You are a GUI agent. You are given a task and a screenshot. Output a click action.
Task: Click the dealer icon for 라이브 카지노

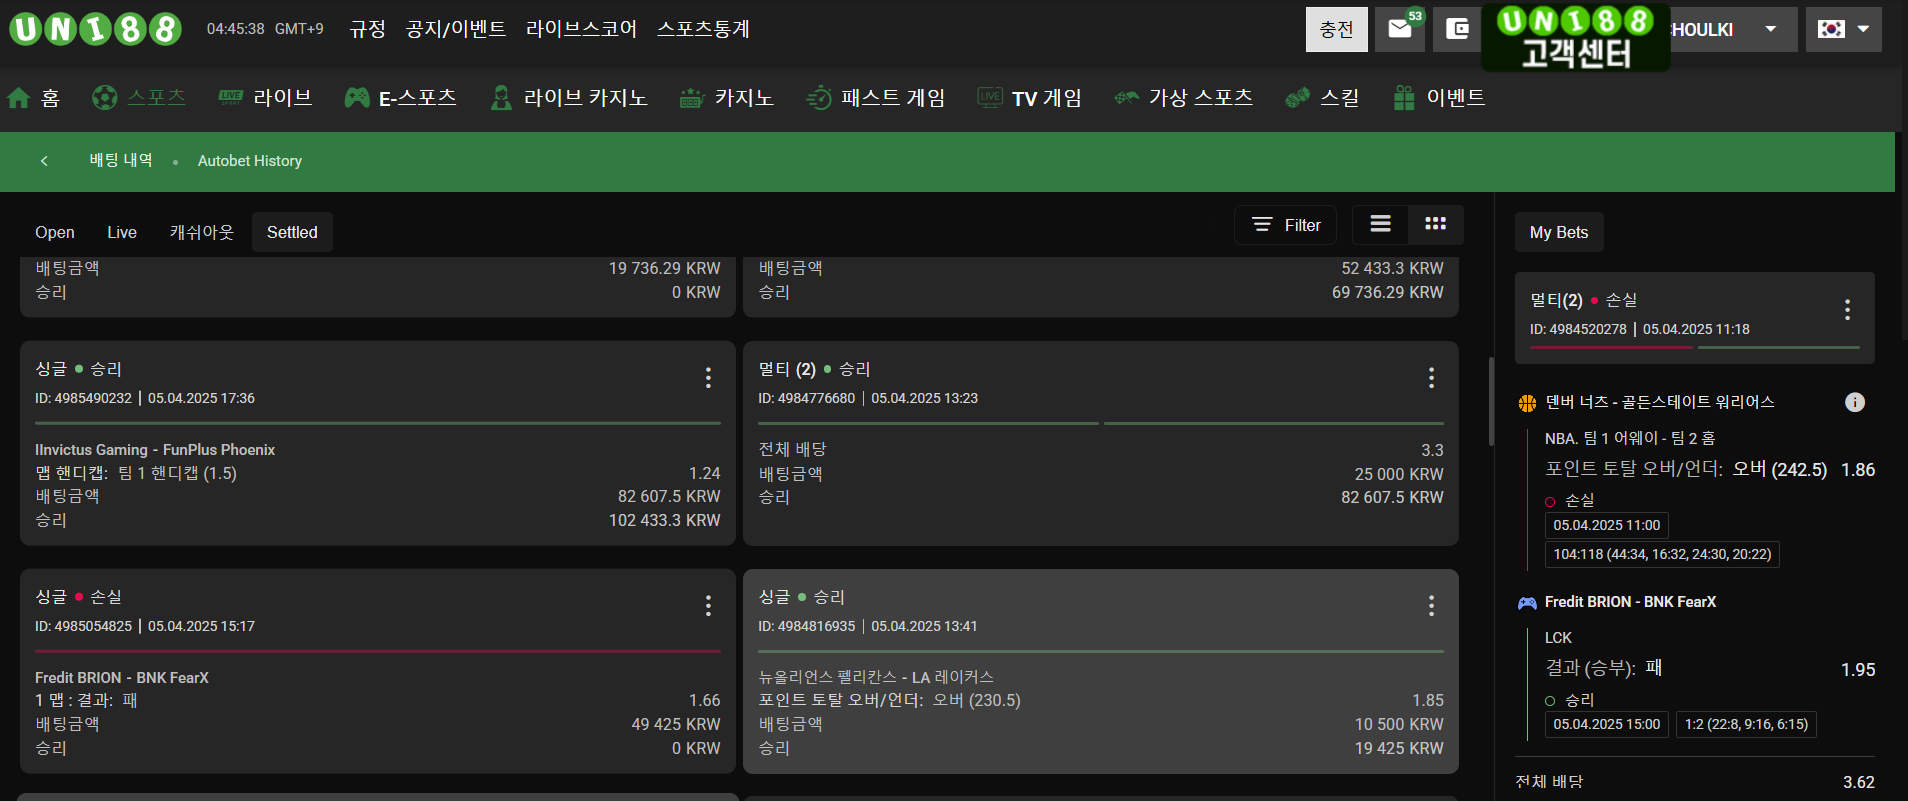(x=501, y=97)
